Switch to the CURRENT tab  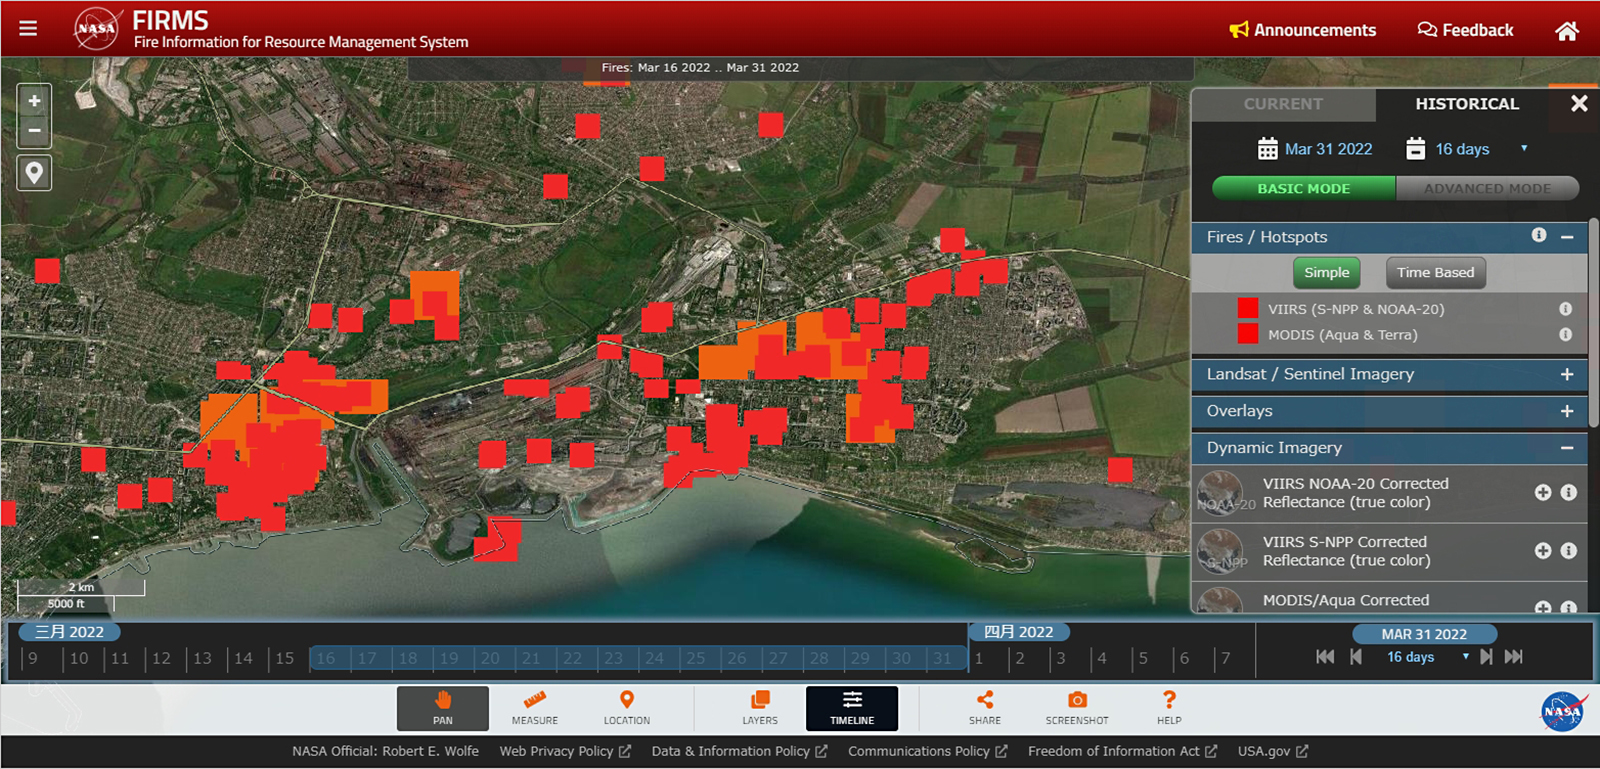point(1283,104)
